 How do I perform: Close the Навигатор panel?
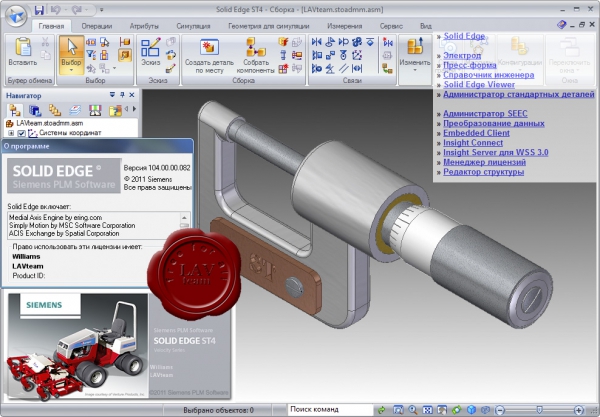coord(132,95)
